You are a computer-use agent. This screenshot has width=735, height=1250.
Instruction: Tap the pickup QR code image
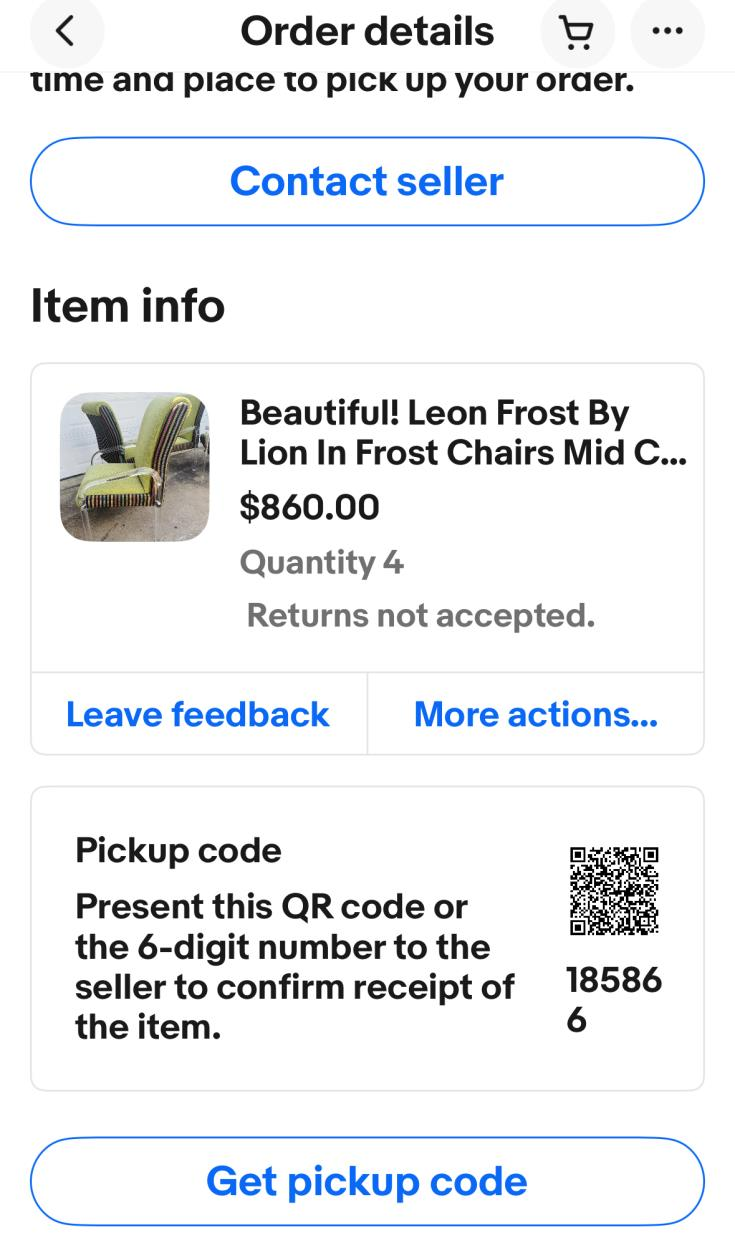(x=614, y=891)
